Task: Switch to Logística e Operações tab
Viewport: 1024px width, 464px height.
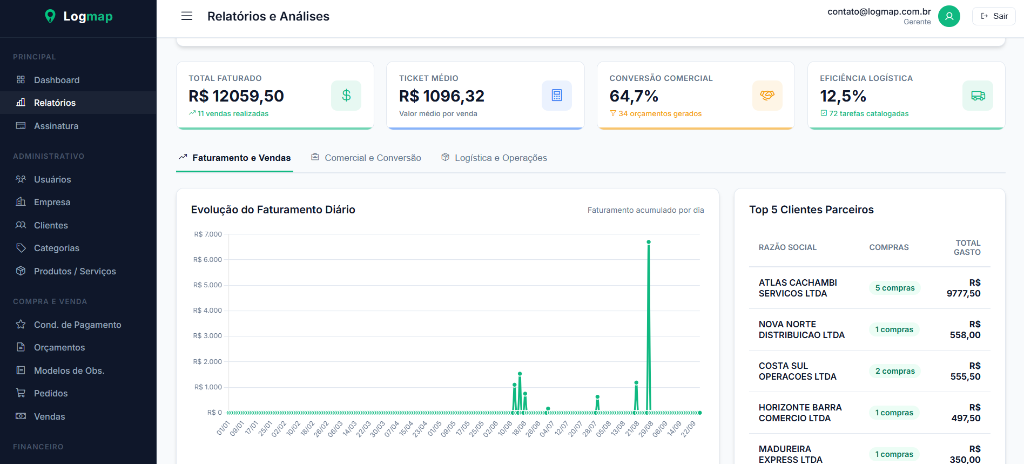Action: coord(494,158)
